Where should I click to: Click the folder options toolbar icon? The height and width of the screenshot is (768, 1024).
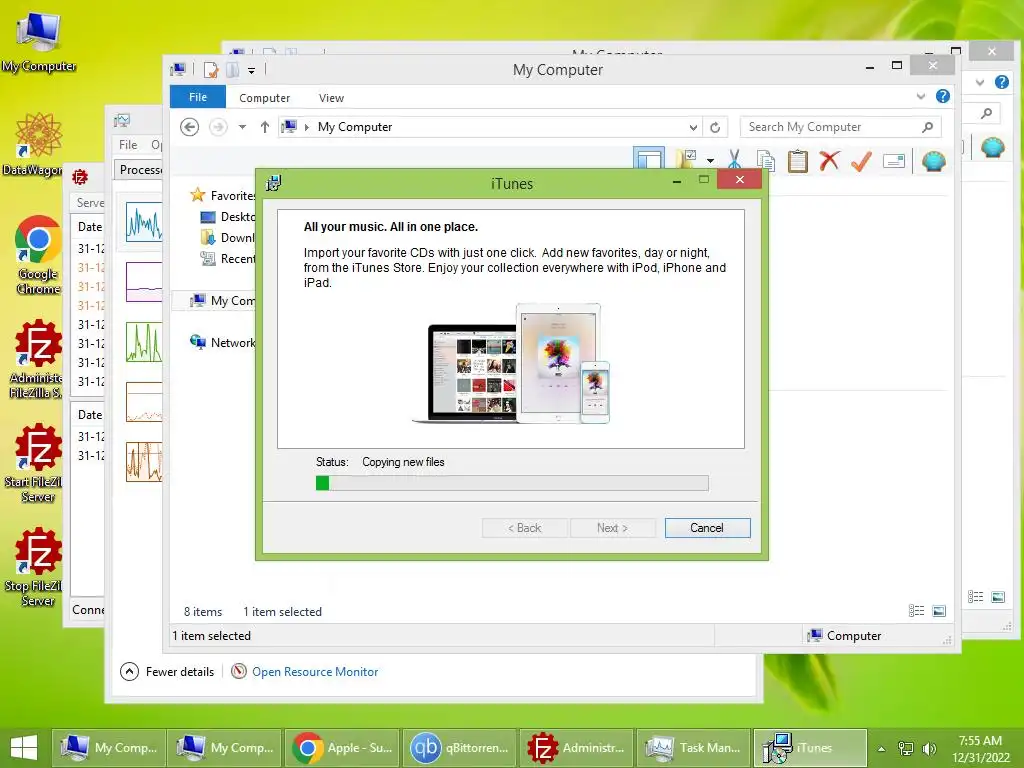(x=686, y=159)
